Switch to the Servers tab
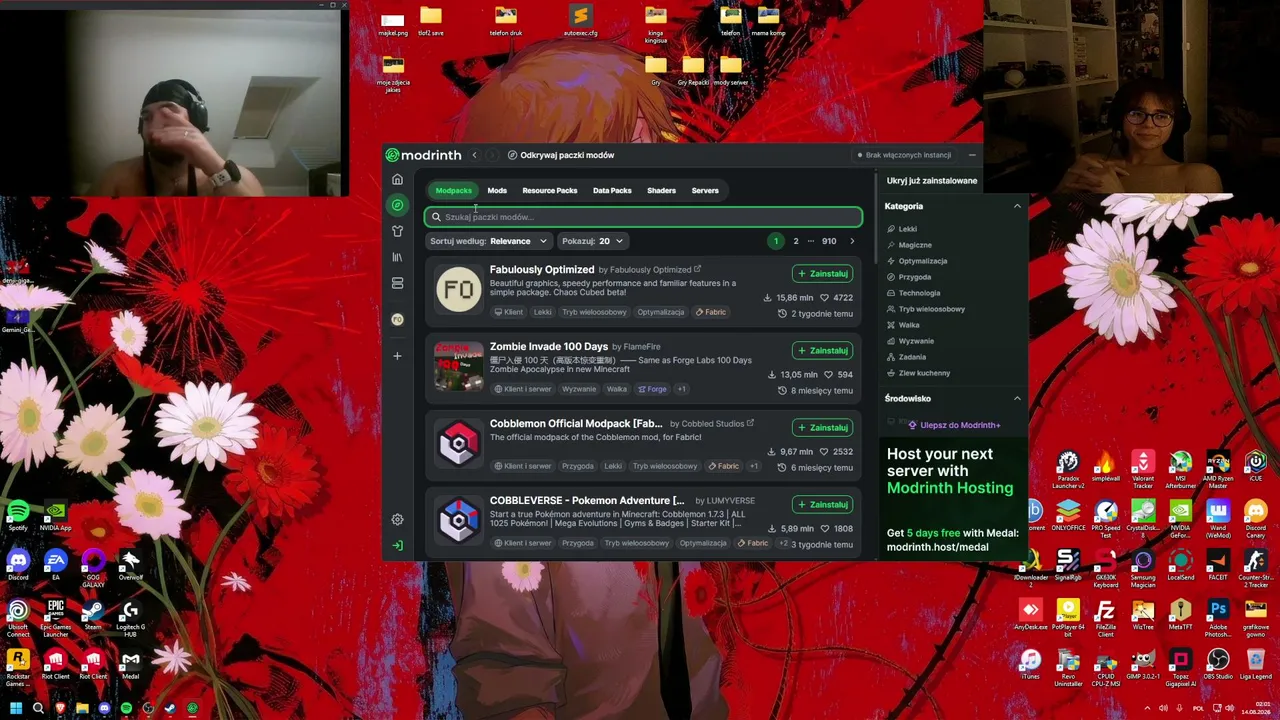 click(x=705, y=190)
